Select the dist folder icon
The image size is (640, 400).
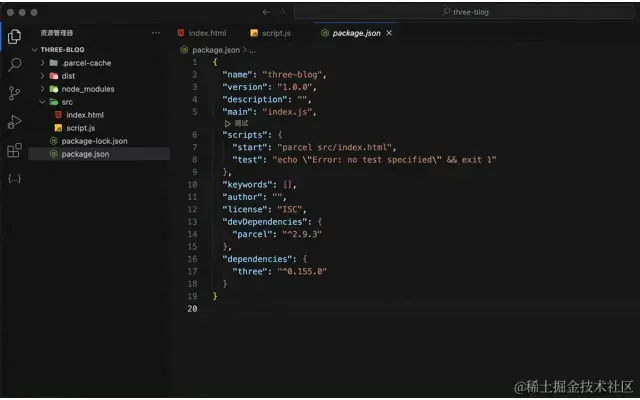(x=53, y=76)
